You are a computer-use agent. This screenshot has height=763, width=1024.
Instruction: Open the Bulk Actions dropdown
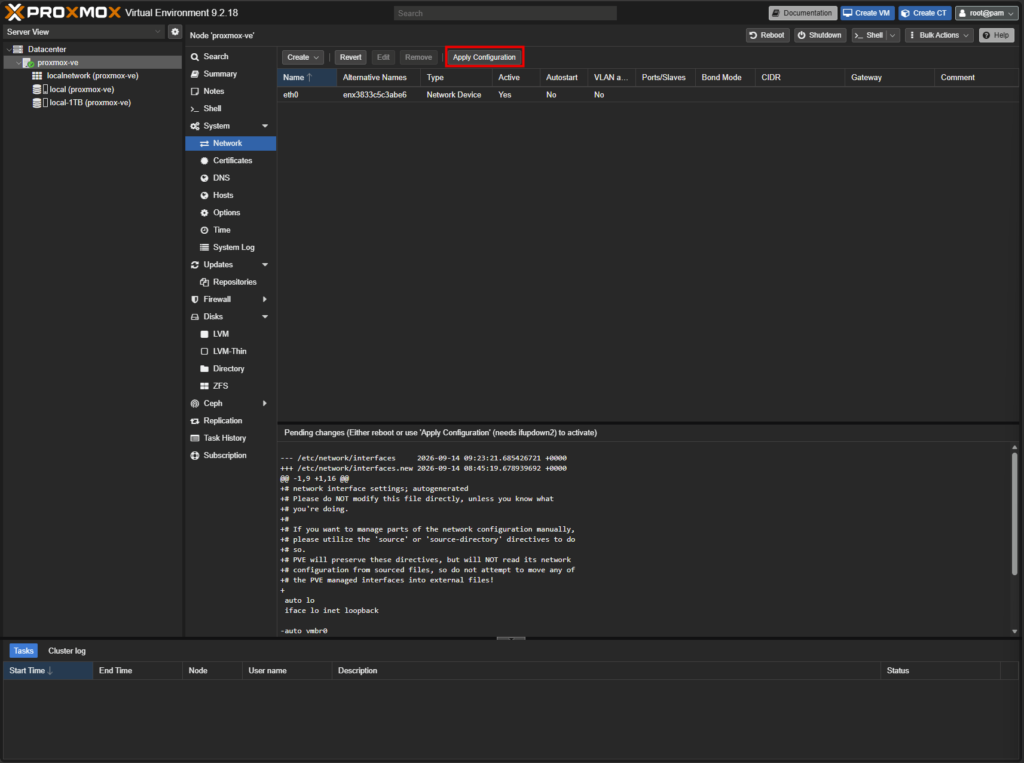pyautogui.click(x=938, y=35)
